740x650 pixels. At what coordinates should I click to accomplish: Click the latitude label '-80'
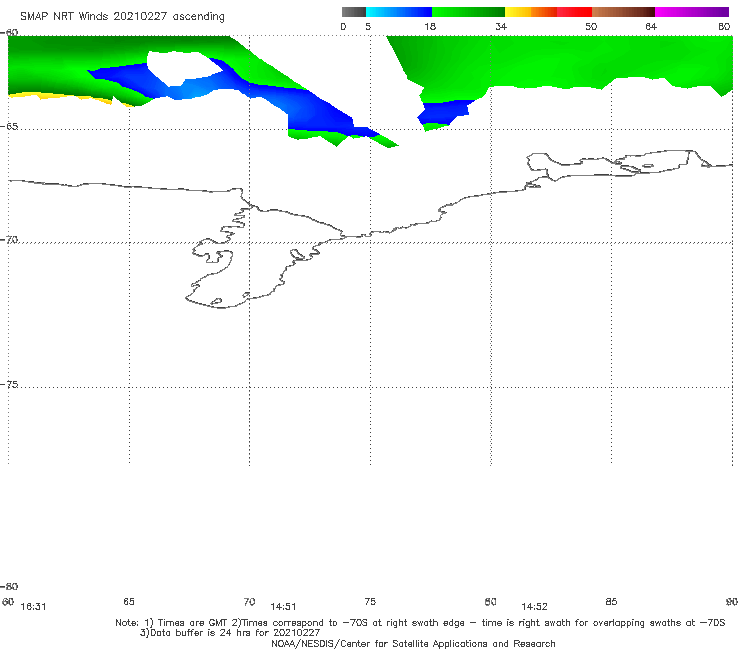coord(9,586)
